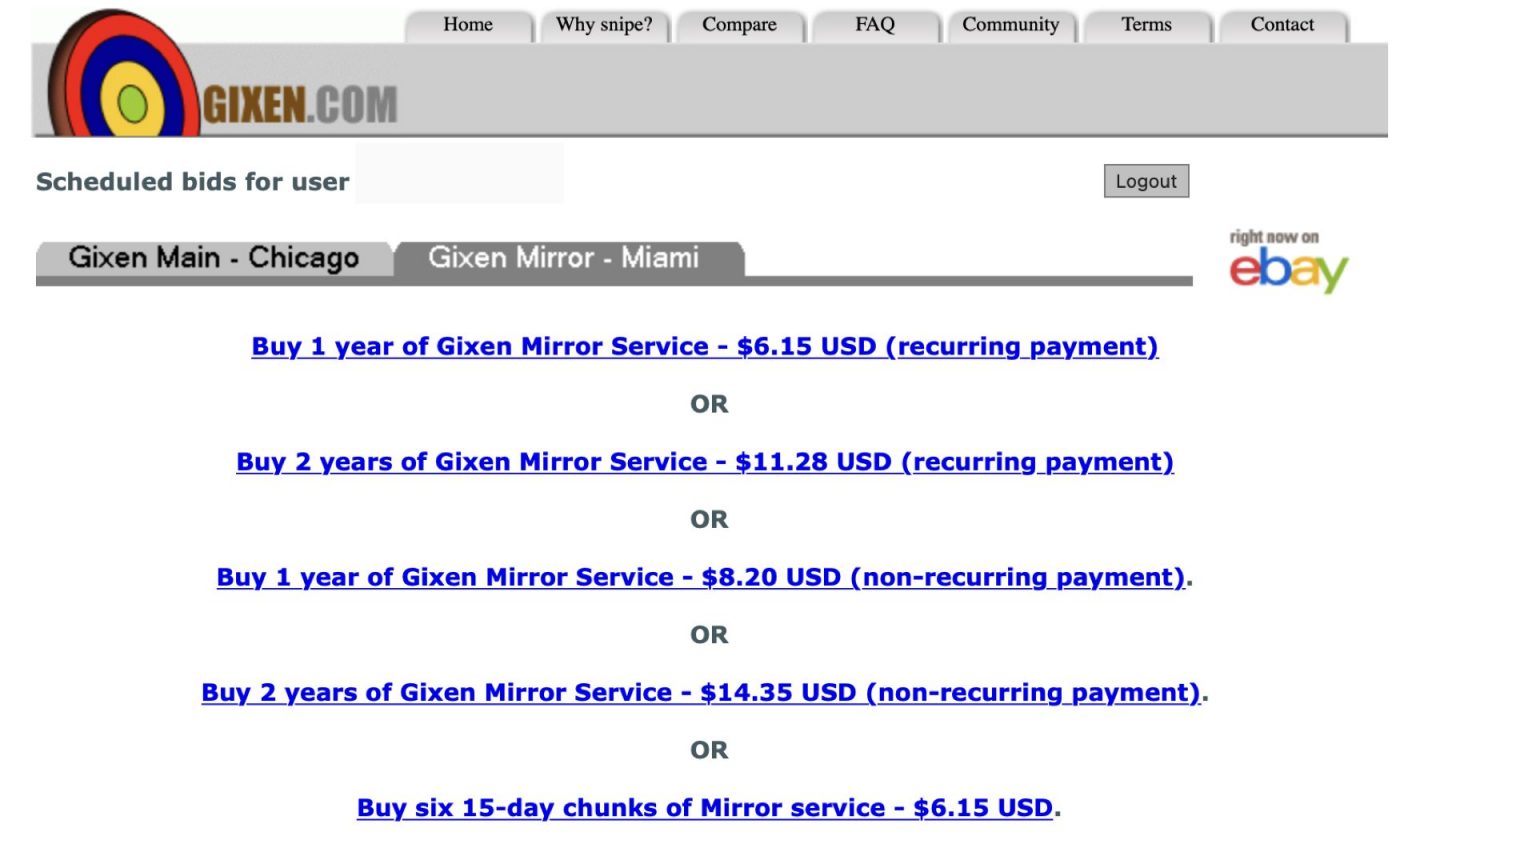Select the Compare nav tab

coord(739,25)
